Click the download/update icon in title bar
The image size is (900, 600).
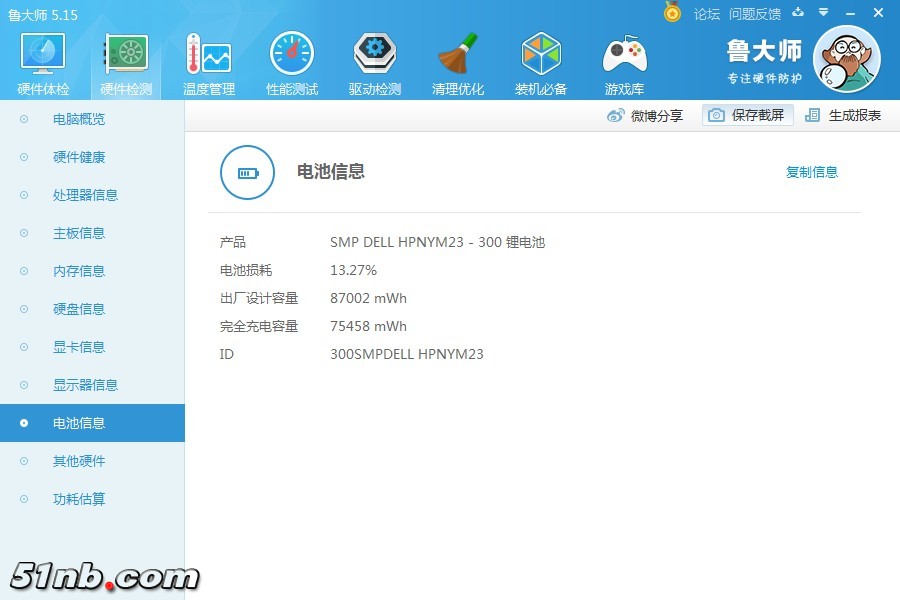click(x=798, y=13)
